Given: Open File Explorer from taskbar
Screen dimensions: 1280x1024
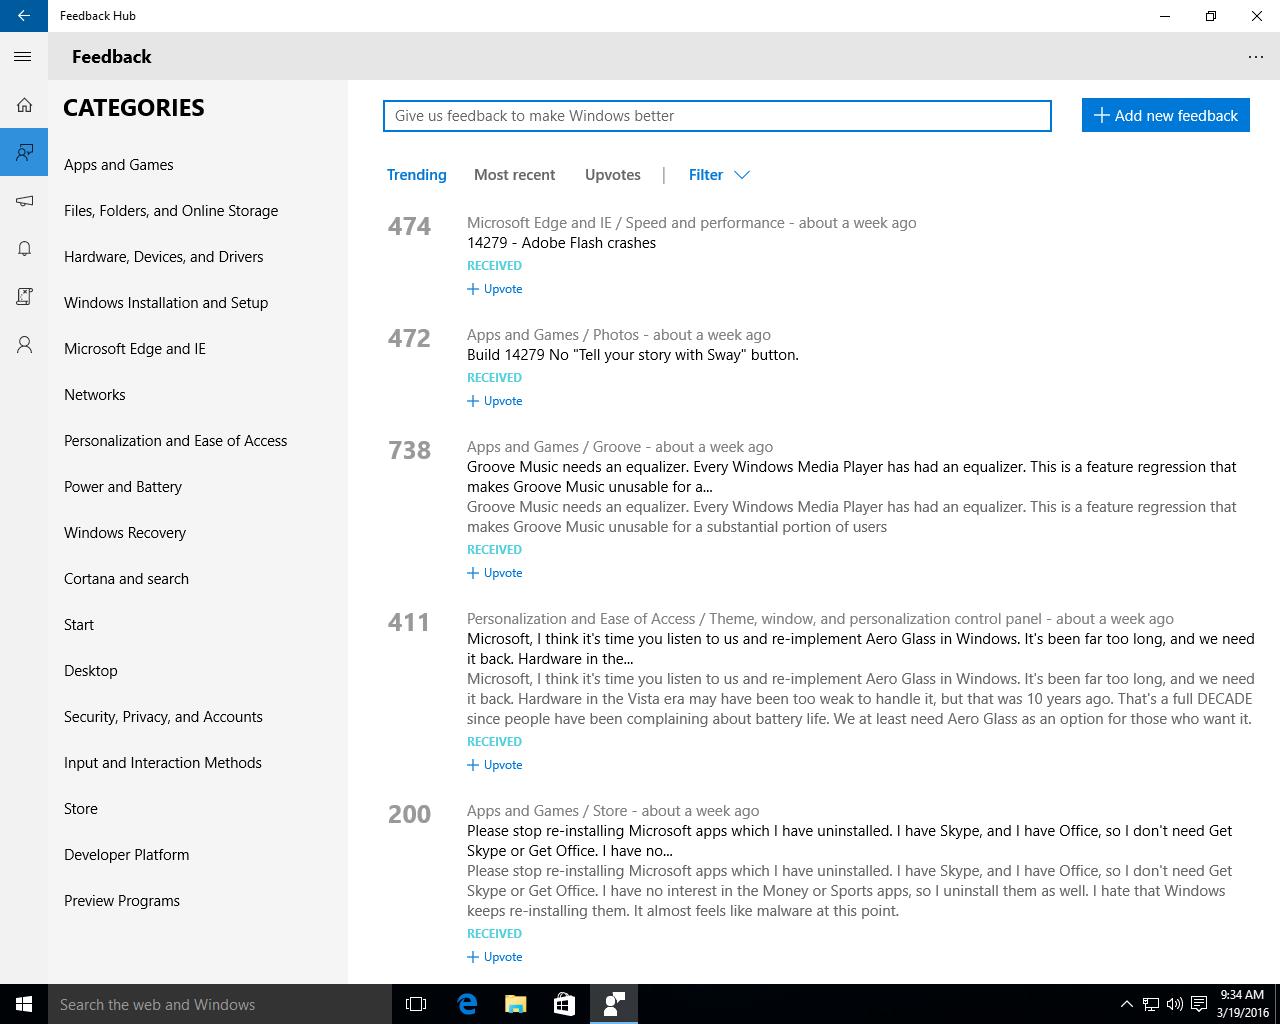Looking at the screenshot, I should pyautogui.click(x=515, y=1004).
